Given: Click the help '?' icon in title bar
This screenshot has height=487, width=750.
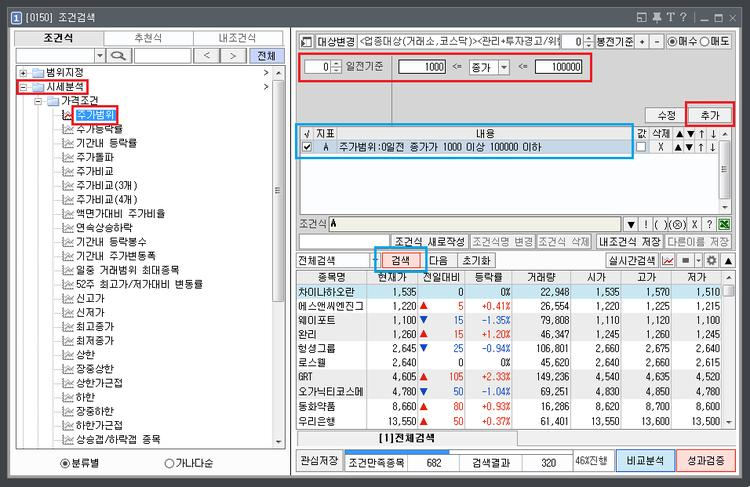Looking at the screenshot, I should click(683, 17).
